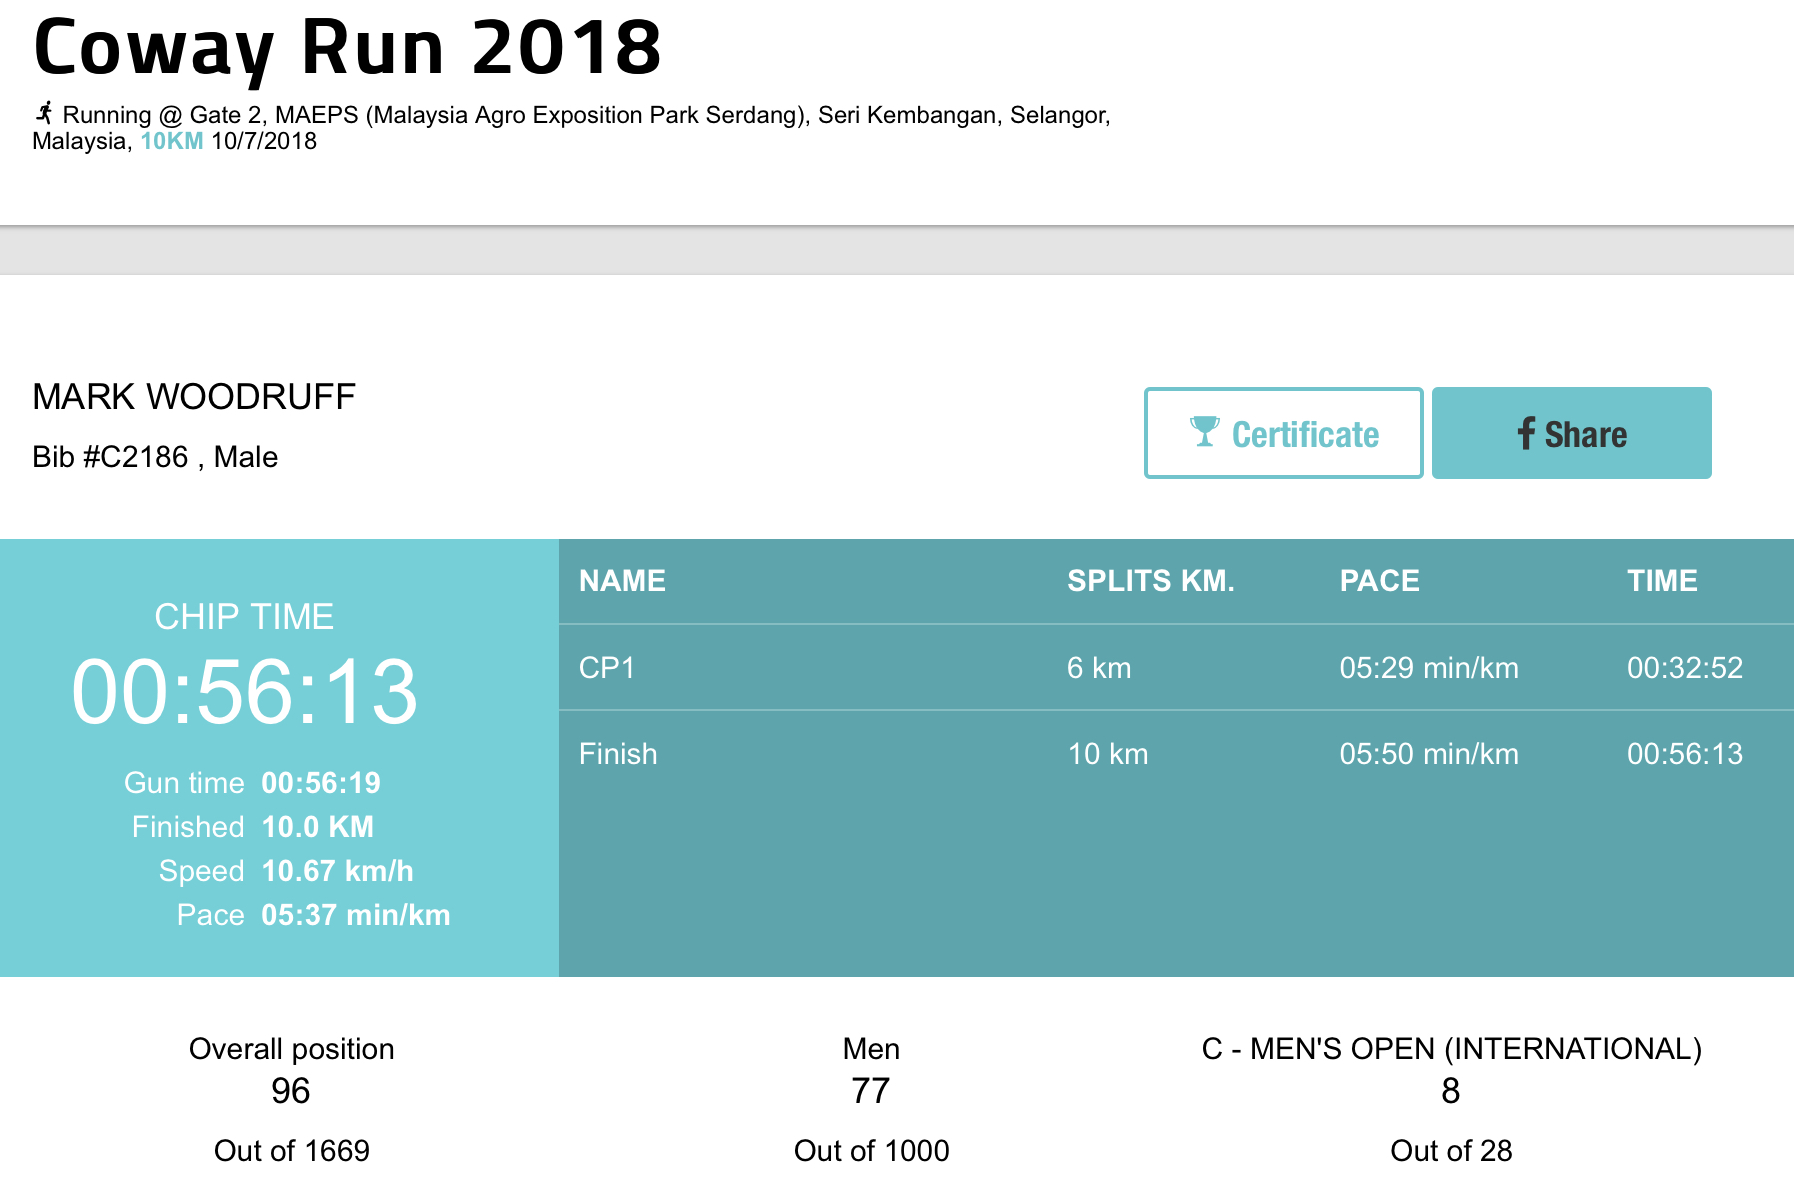
Task: Click the 05:29 min/km pace cell
Action: coord(1429,668)
